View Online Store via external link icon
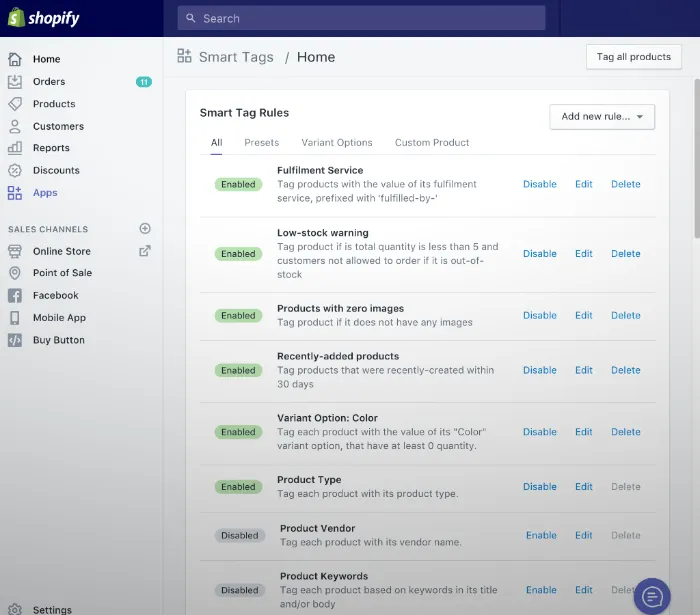Image resolution: width=700 pixels, height=615 pixels. coord(145,251)
